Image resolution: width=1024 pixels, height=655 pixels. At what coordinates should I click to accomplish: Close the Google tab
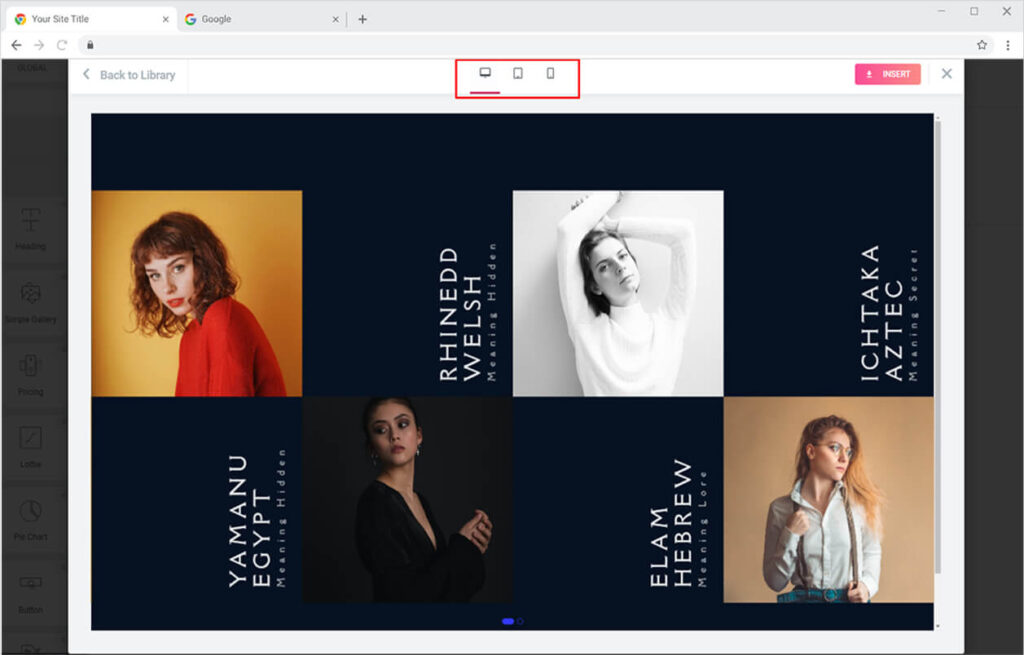pos(334,19)
